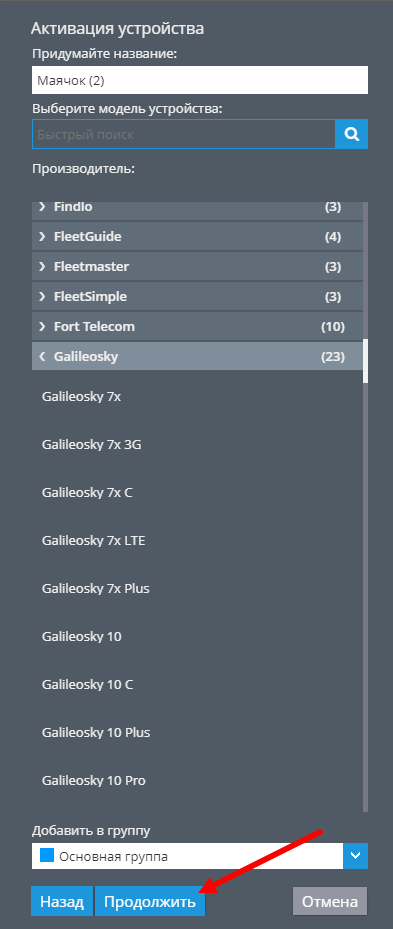Open the group dropdown arrow
393x929 pixels.
355,856
